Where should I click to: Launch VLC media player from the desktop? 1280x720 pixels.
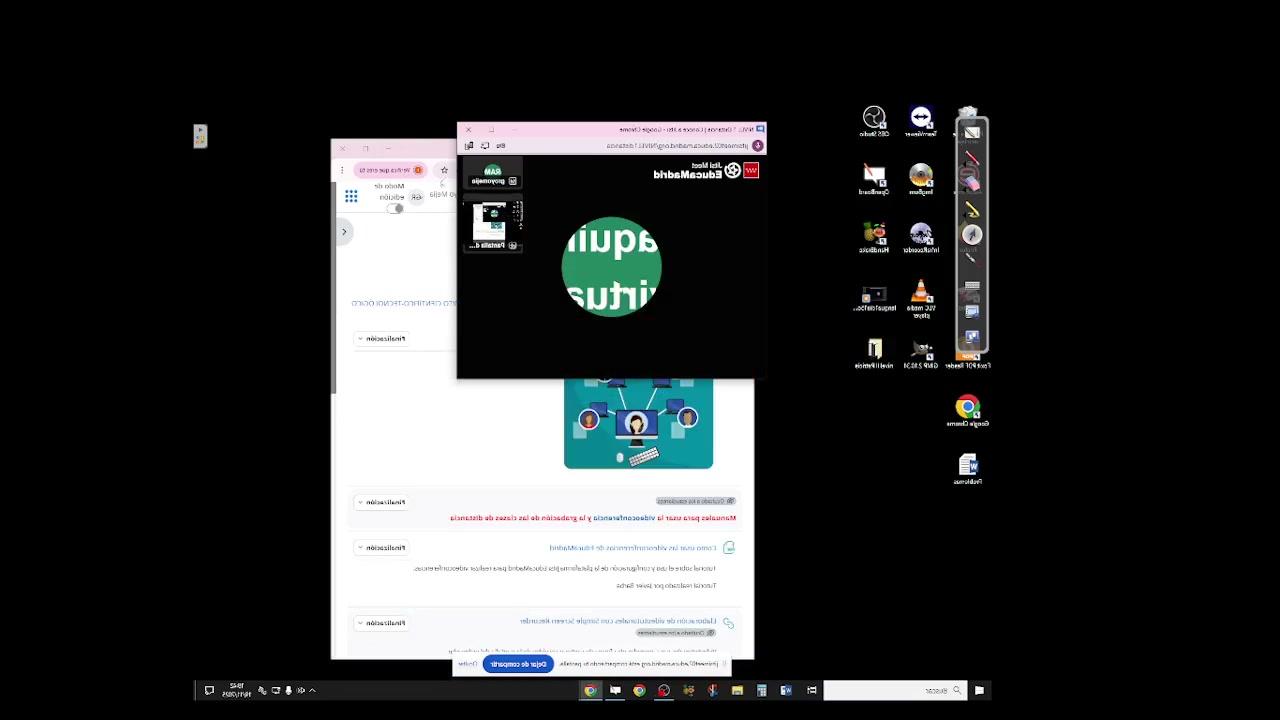[921, 298]
